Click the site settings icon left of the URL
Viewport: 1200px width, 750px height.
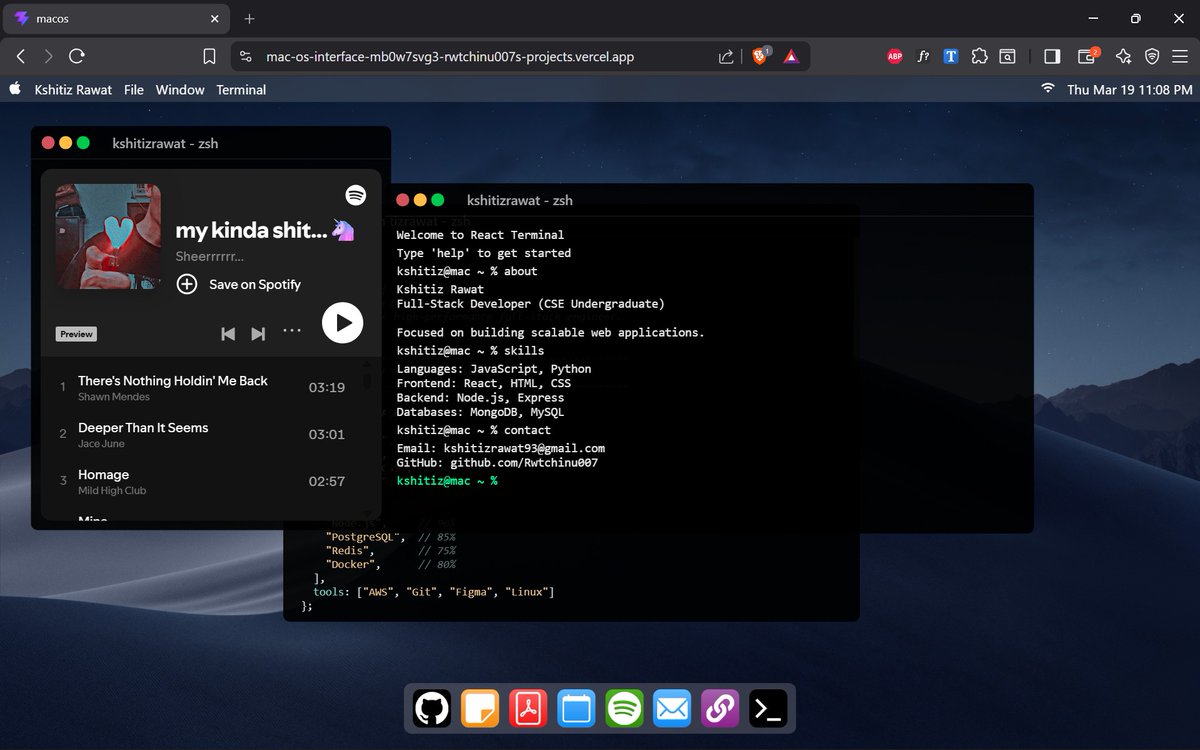click(246, 57)
